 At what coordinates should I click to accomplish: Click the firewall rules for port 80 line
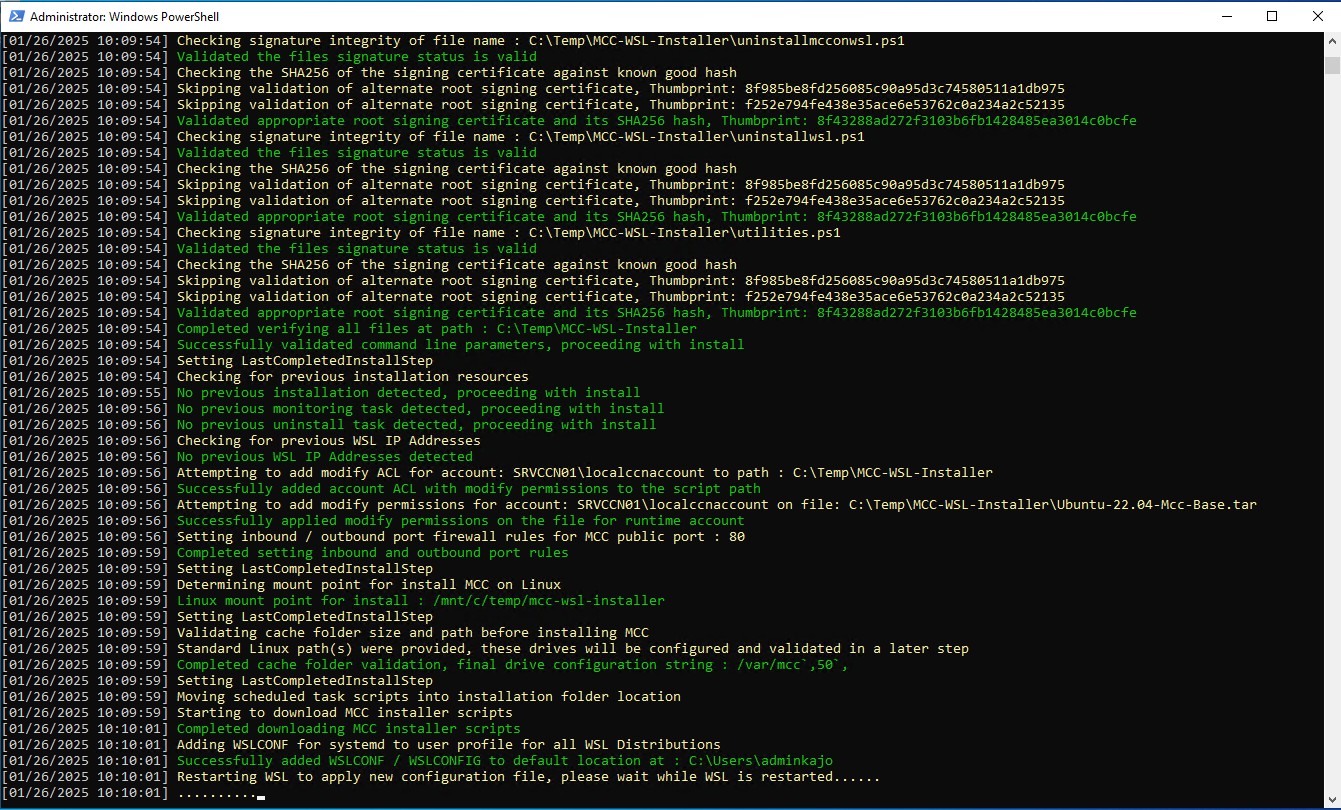coord(373,537)
